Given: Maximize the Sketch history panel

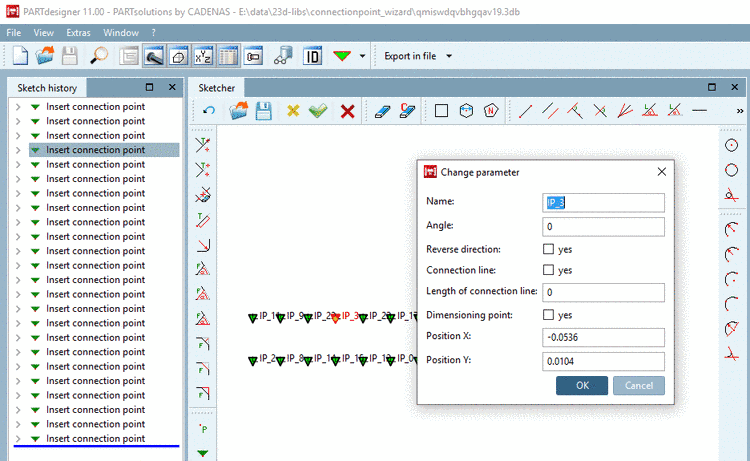Looking at the screenshot, I should click(x=149, y=87).
